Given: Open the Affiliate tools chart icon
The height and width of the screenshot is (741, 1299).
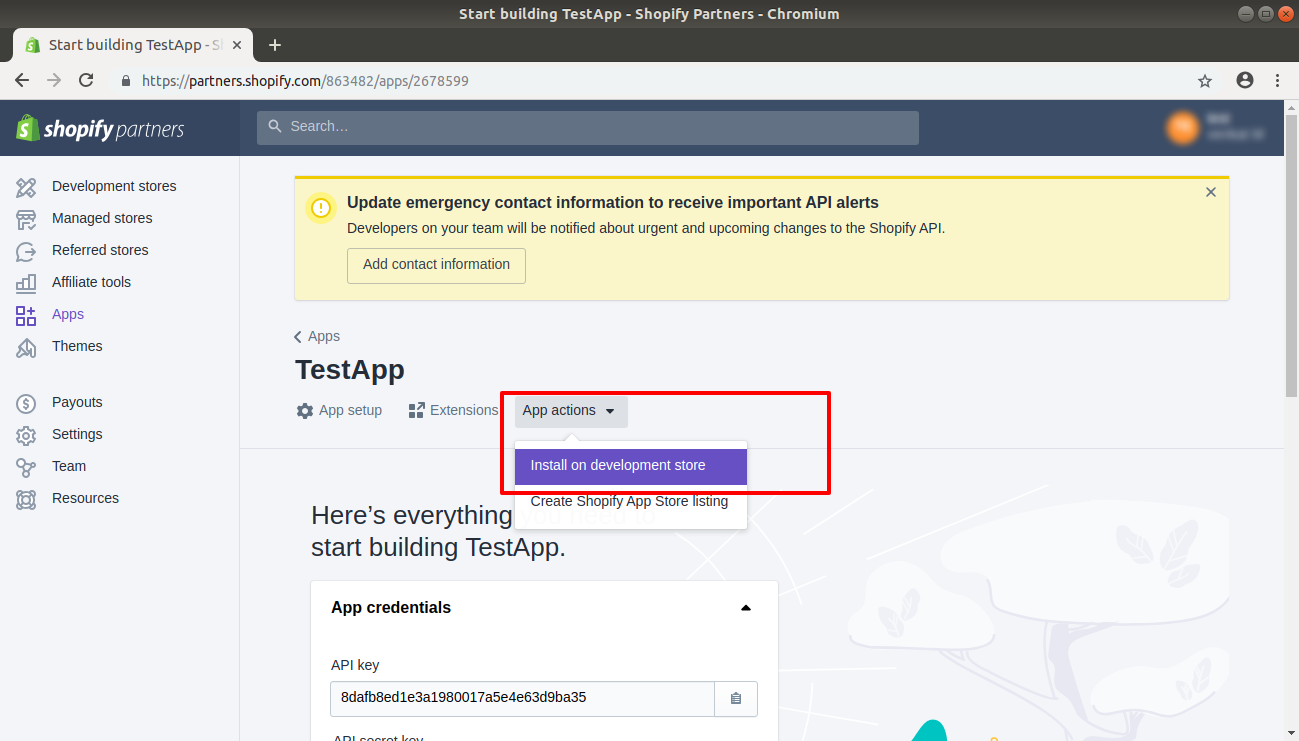Looking at the screenshot, I should click(26, 283).
